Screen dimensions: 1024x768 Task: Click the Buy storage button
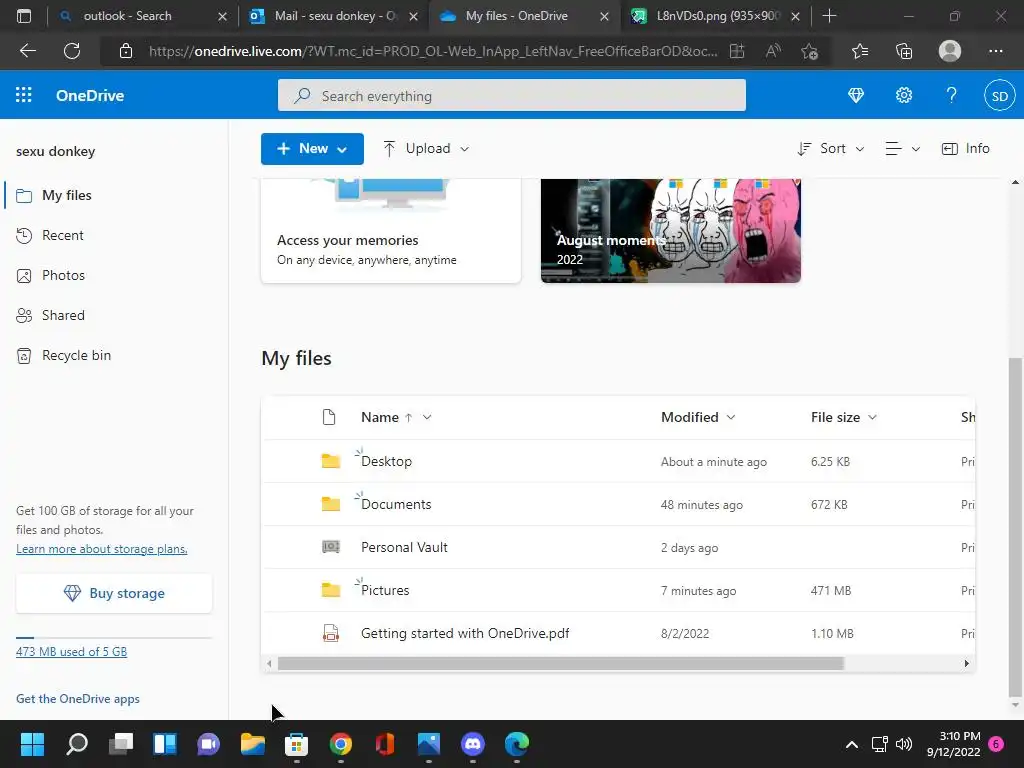point(114,593)
